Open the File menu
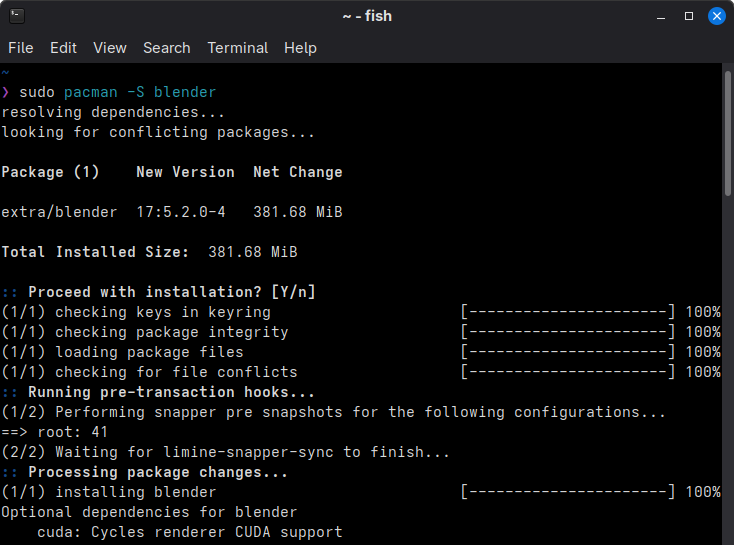Screen dimensions: 734x545 coord(21,48)
